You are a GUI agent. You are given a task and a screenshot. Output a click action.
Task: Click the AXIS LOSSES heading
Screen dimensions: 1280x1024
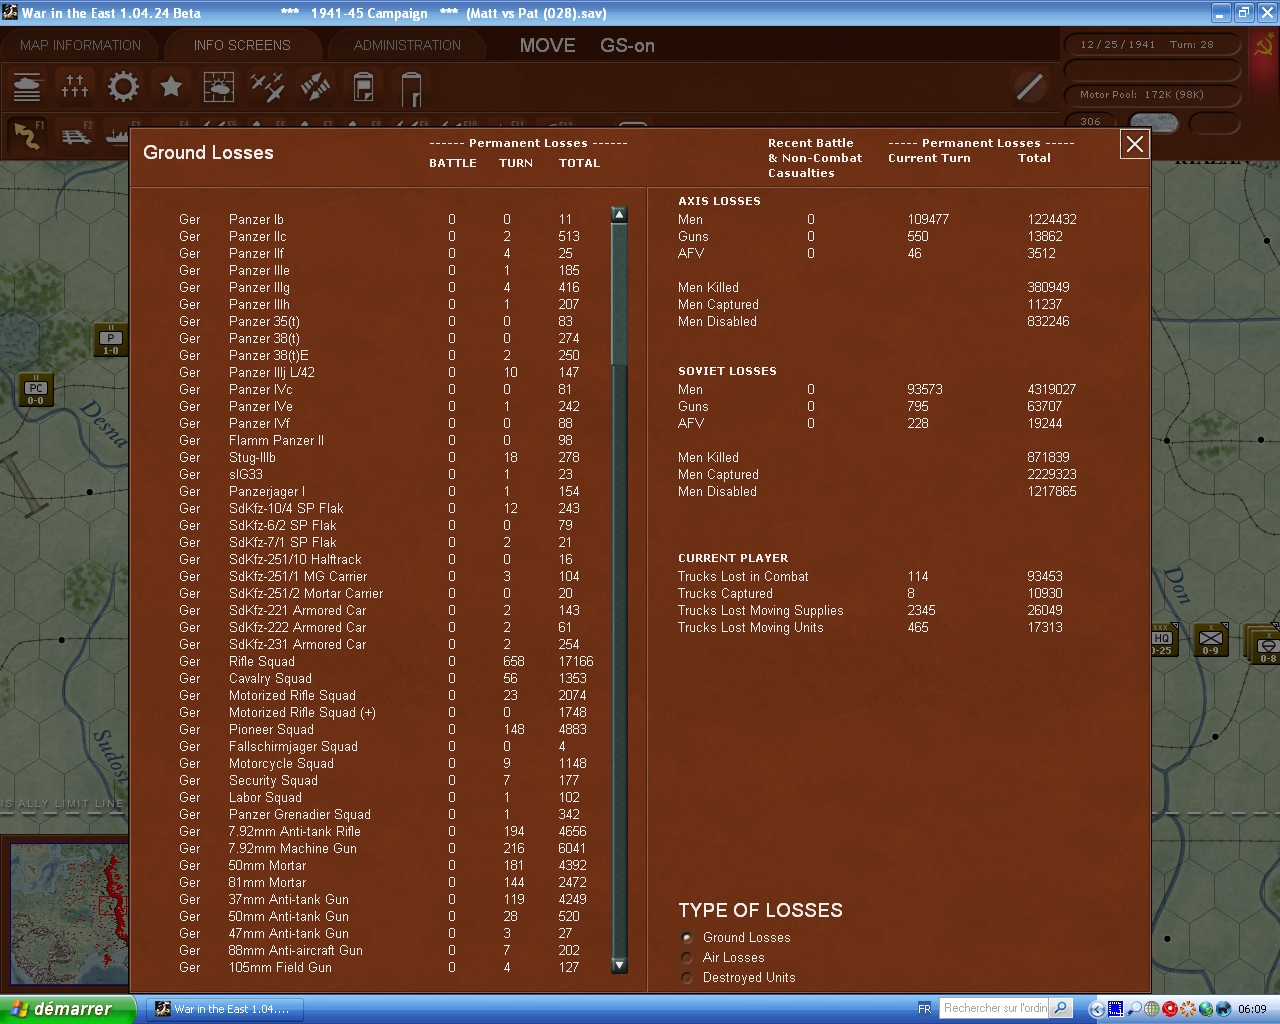(x=719, y=201)
